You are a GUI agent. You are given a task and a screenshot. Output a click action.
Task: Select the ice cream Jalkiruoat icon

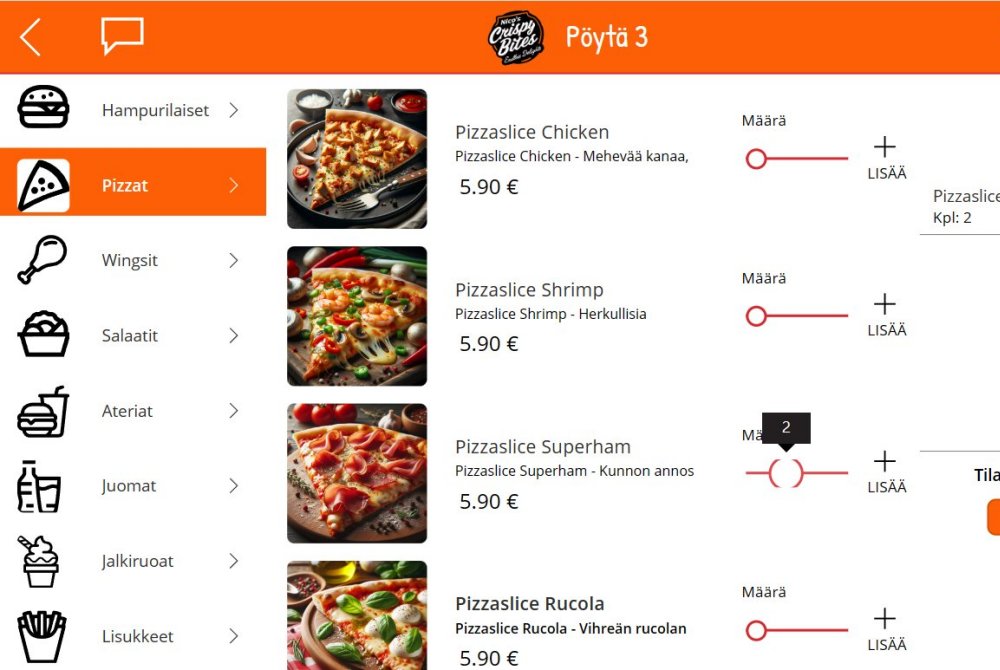(40, 561)
